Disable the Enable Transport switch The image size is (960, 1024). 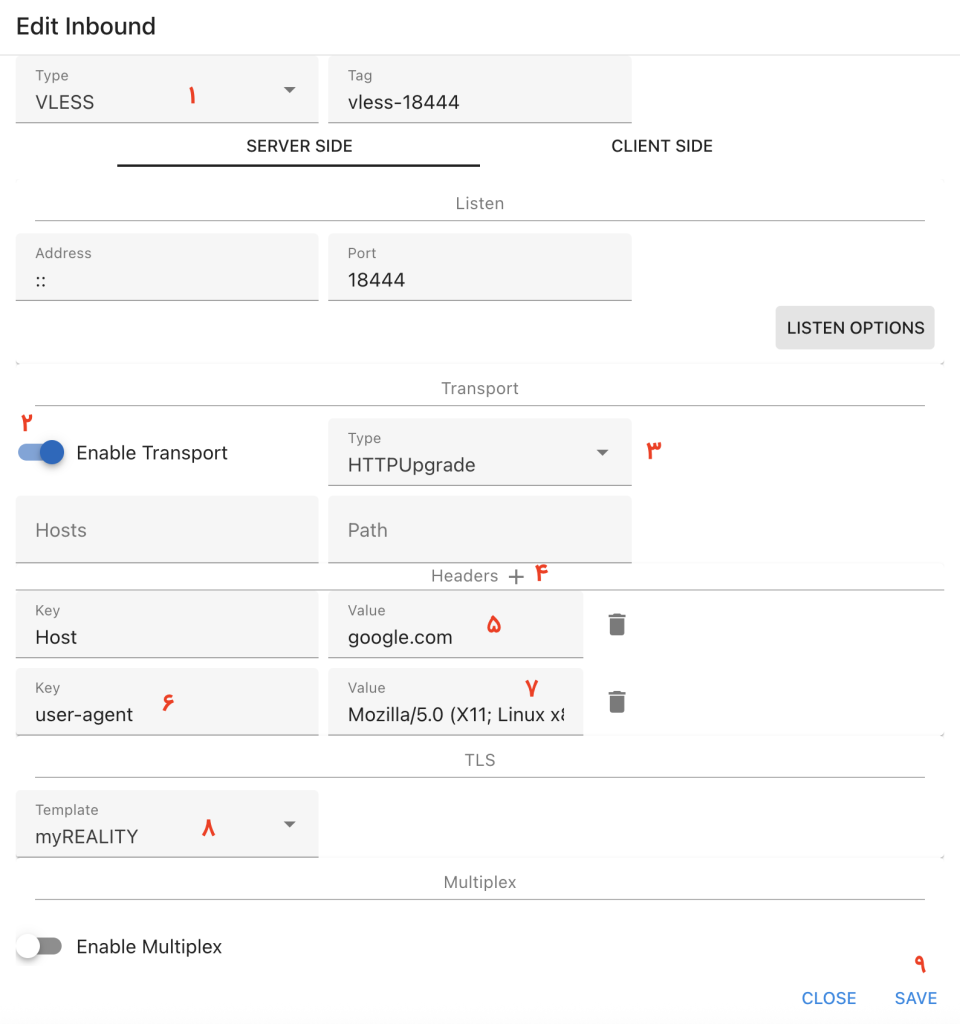pos(41,453)
